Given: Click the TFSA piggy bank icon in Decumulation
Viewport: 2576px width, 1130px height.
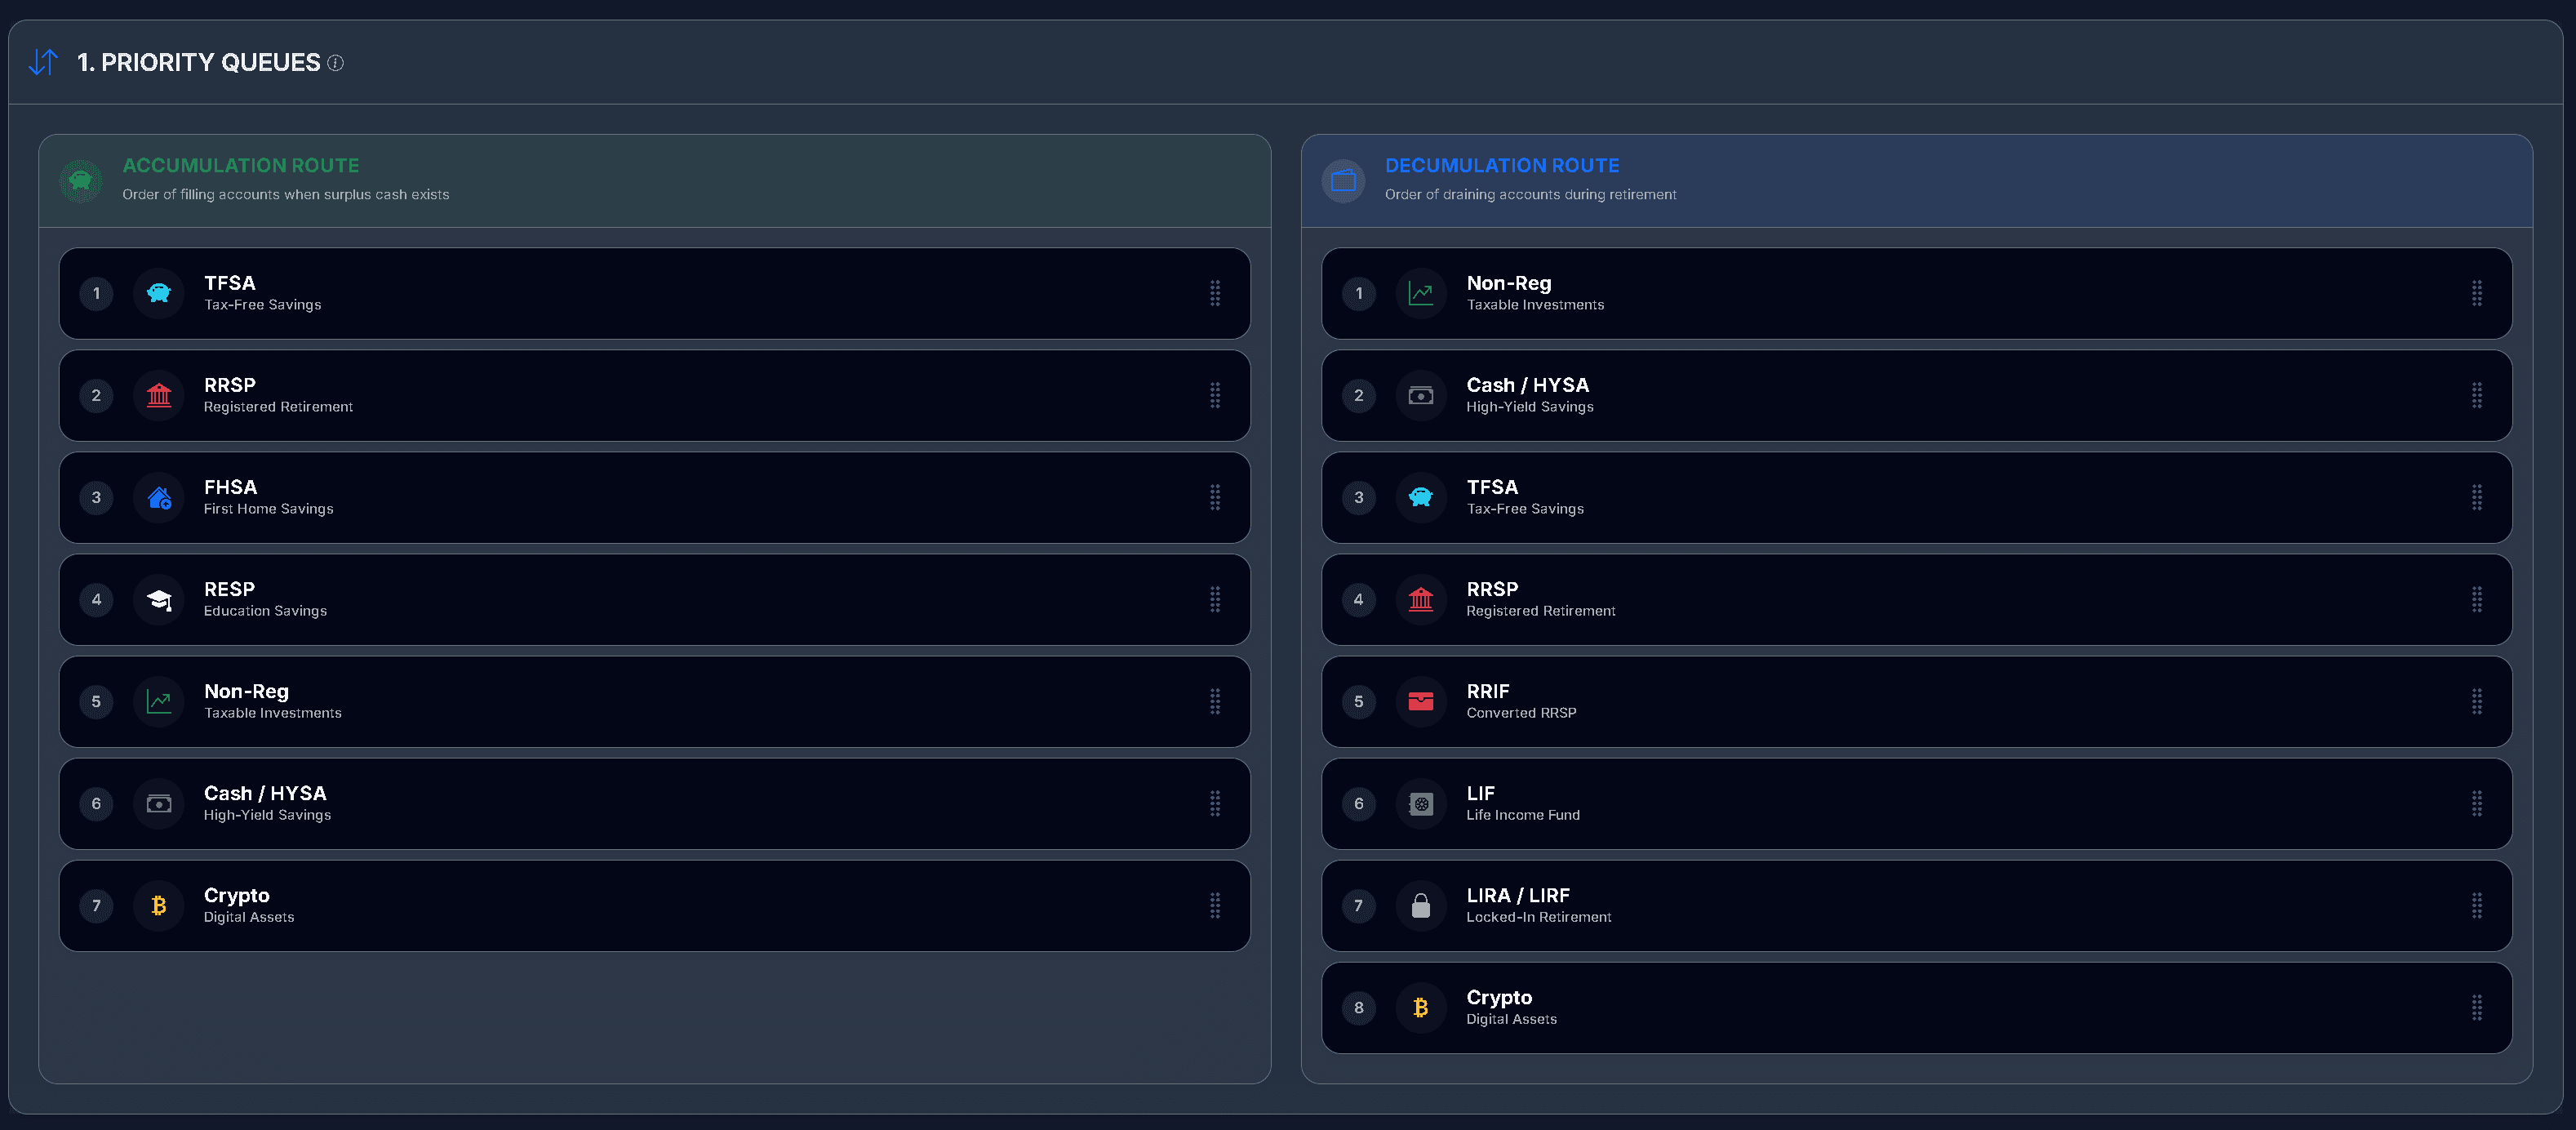Looking at the screenshot, I should [1421, 497].
